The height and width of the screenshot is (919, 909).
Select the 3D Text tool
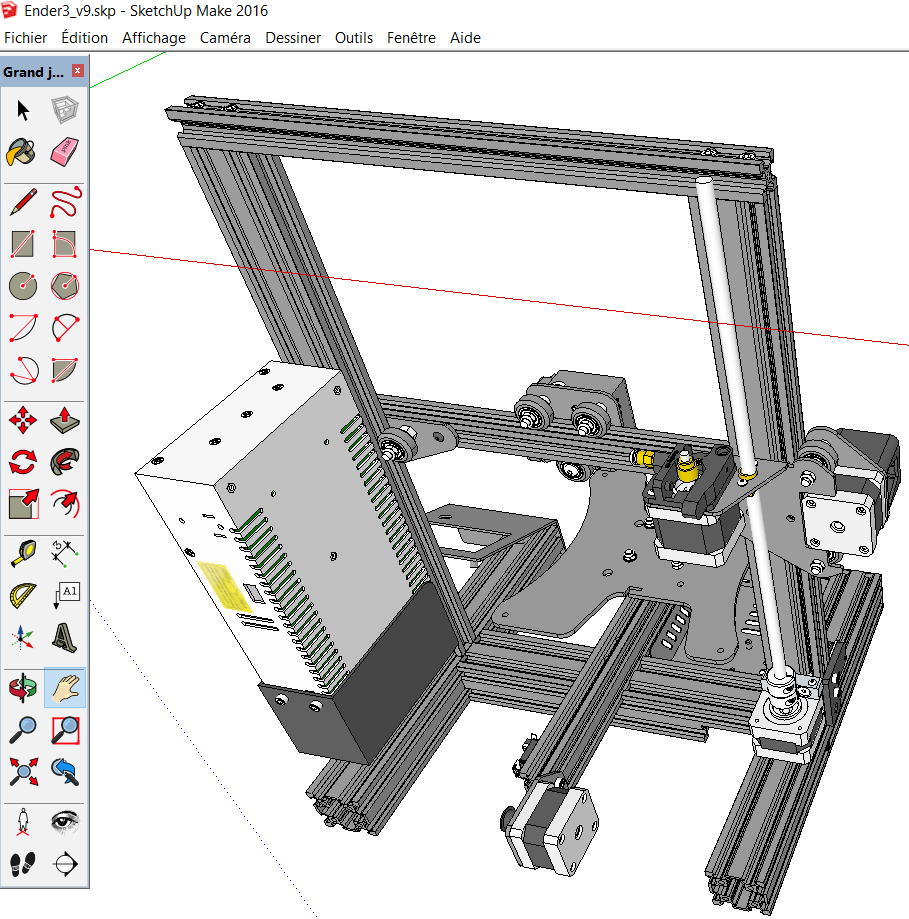pyautogui.click(x=65, y=638)
